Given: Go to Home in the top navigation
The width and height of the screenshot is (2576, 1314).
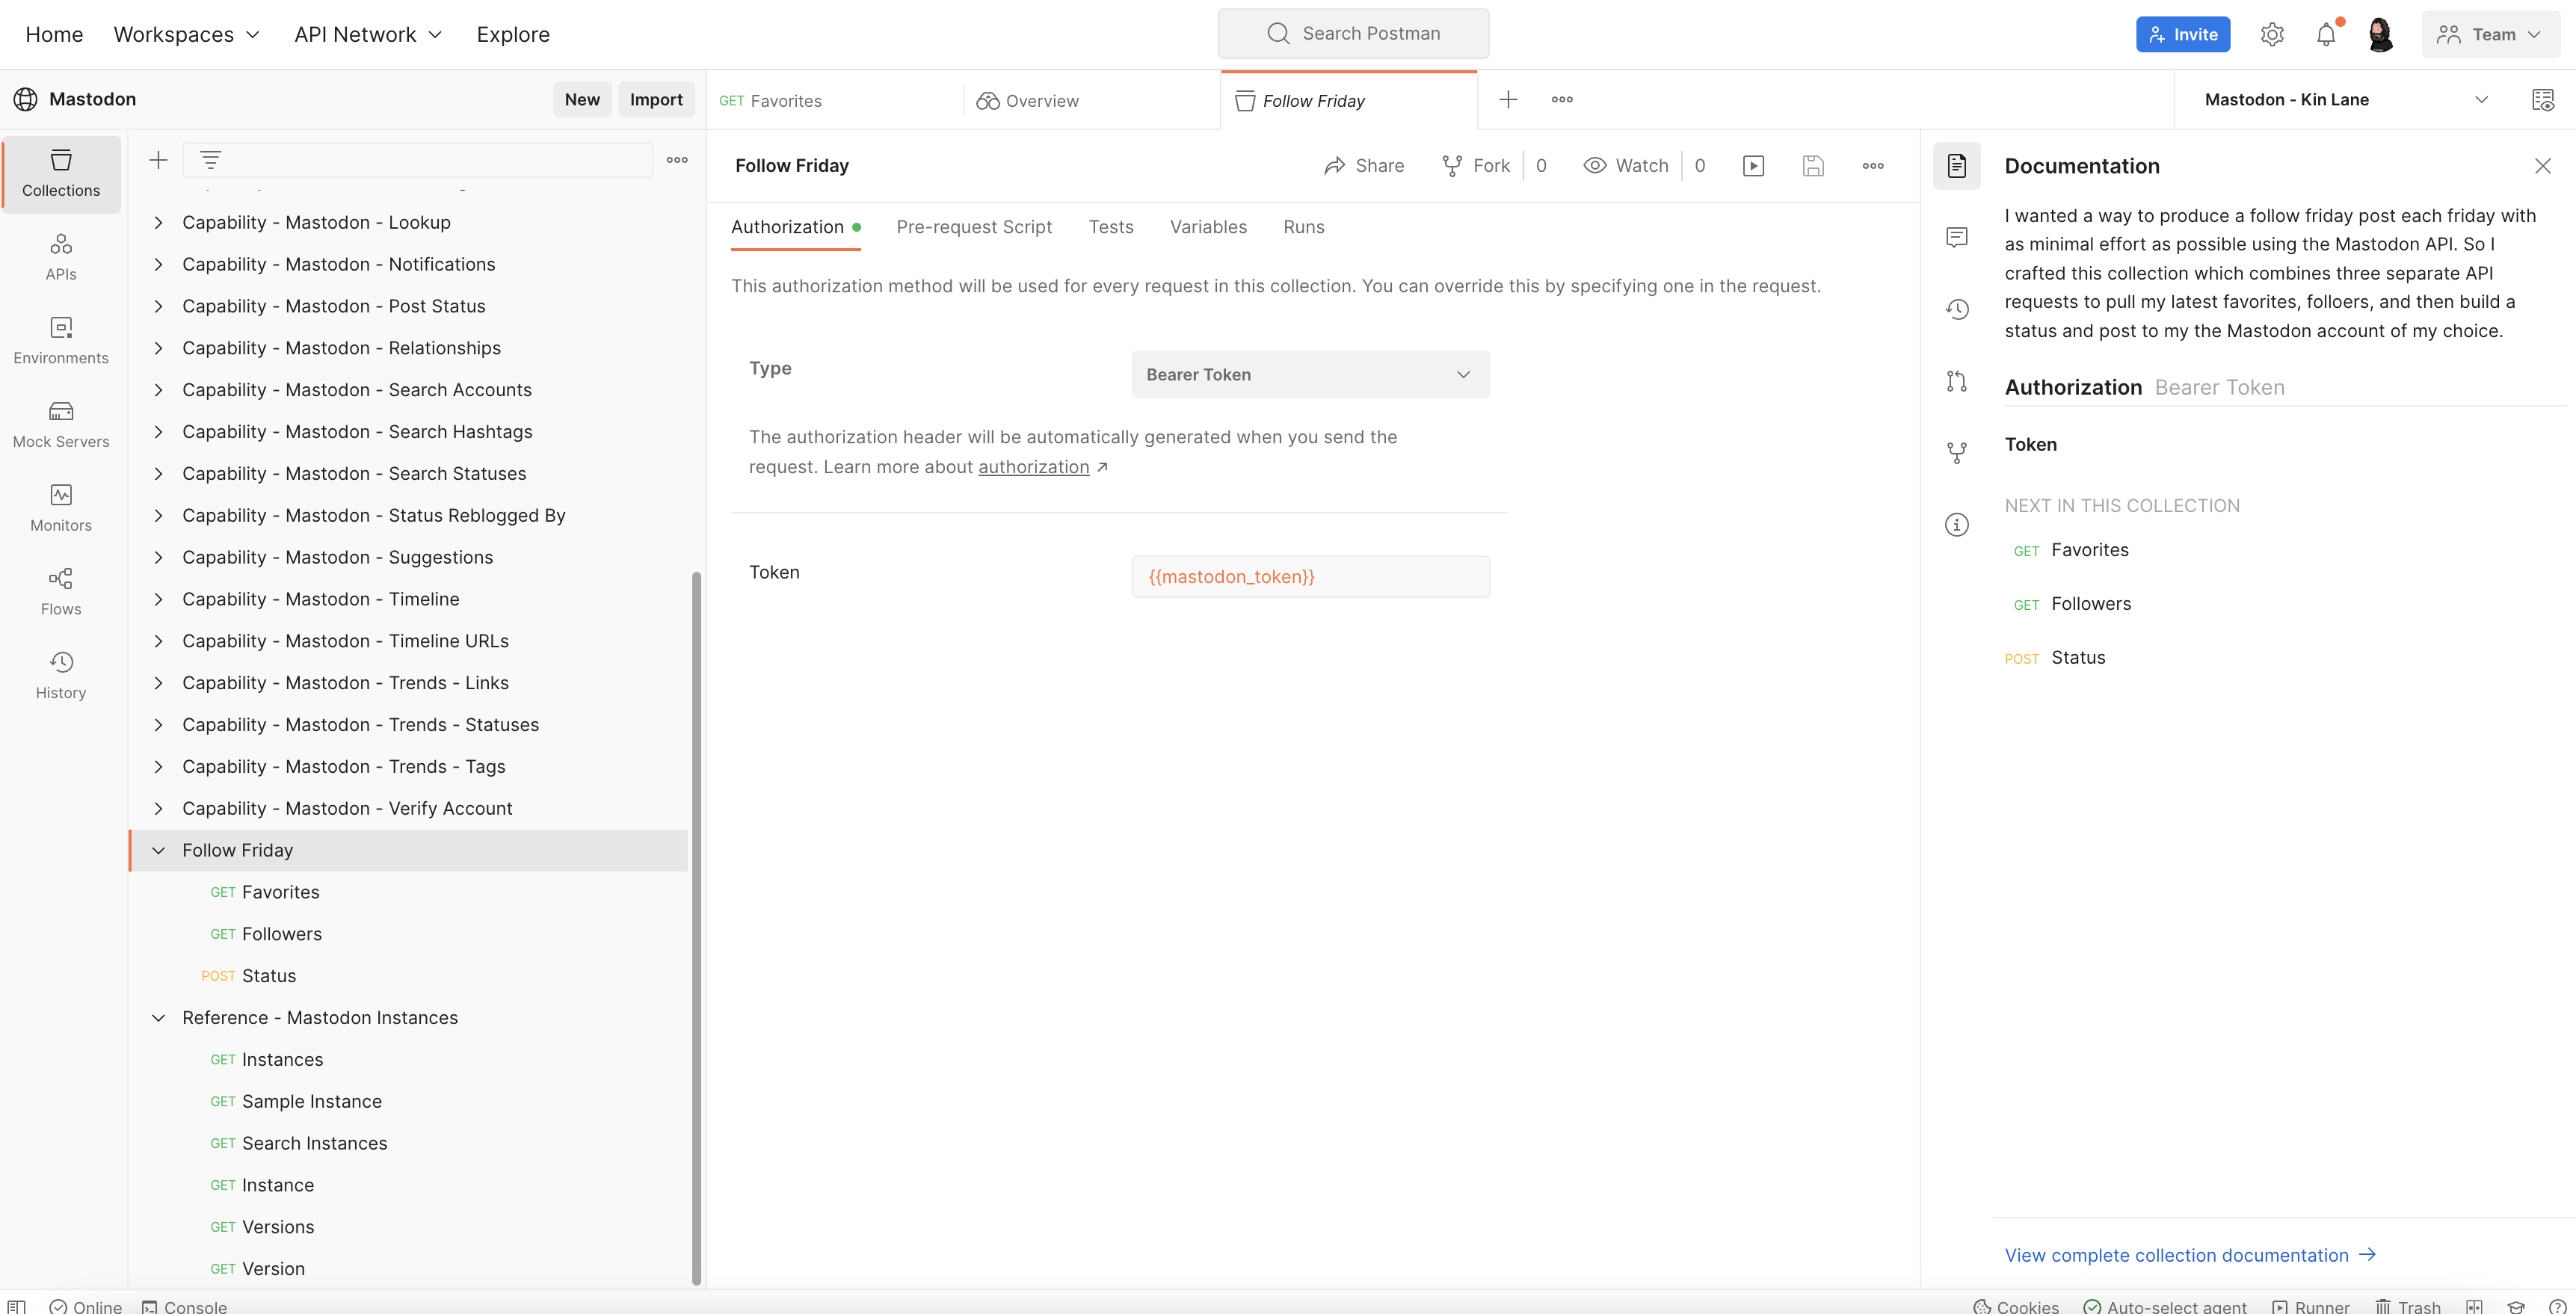Looking at the screenshot, I should click(54, 34).
